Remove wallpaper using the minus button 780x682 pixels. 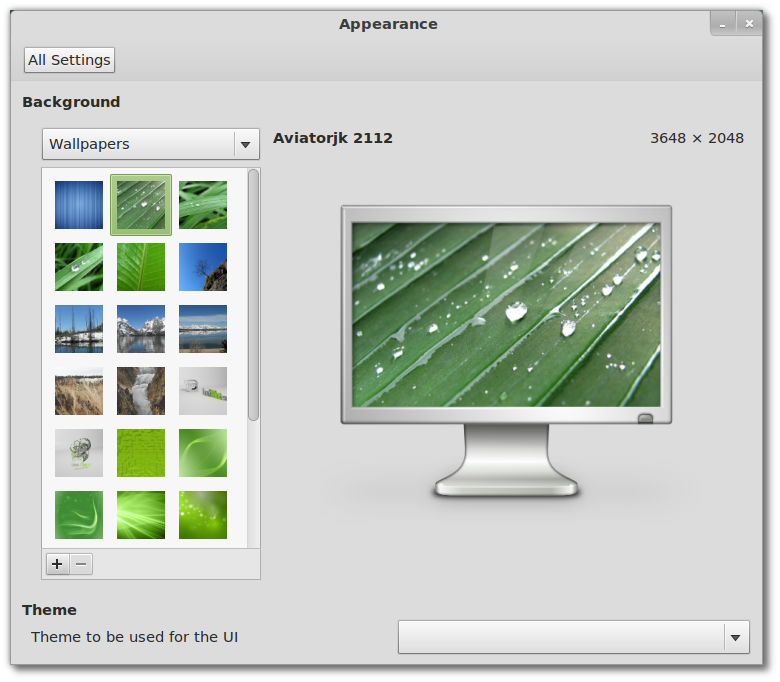click(x=81, y=564)
